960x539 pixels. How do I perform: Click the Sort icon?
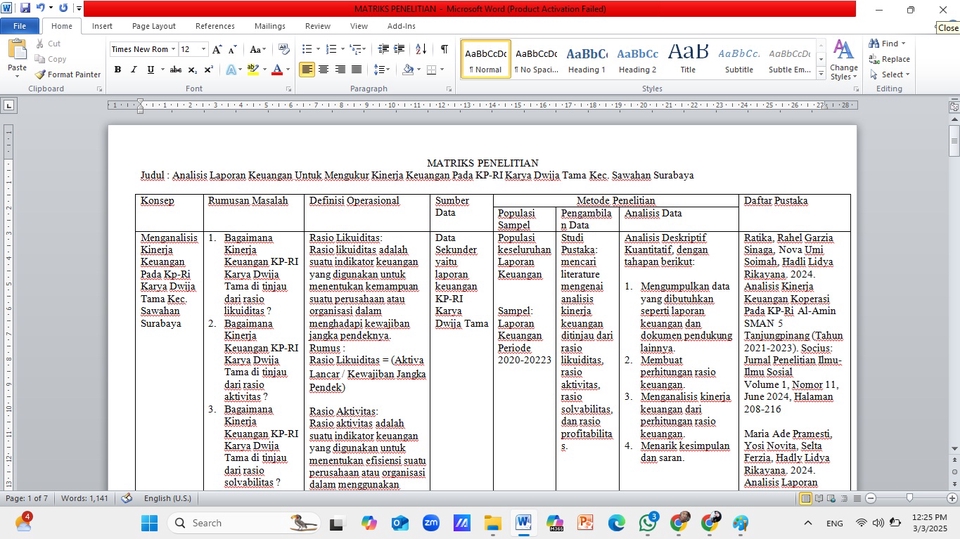[421, 49]
